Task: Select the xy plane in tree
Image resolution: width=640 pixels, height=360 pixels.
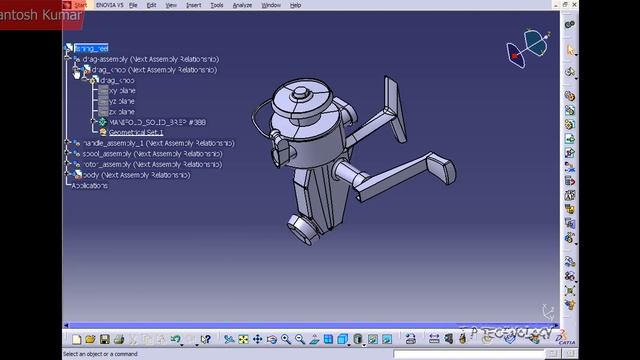Action: pyautogui.click(x=122, y=91)
